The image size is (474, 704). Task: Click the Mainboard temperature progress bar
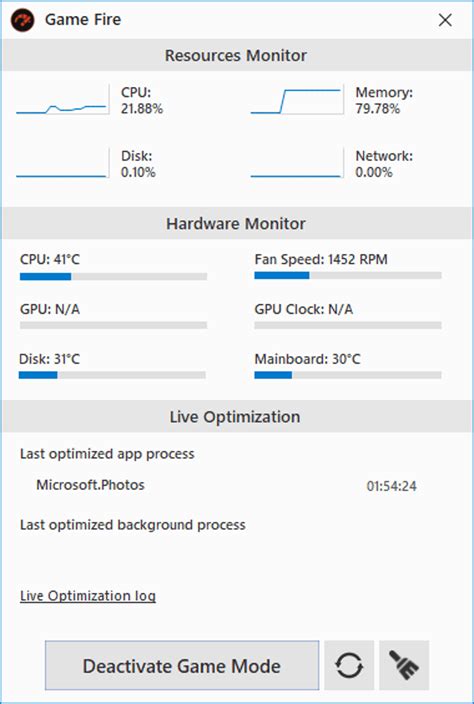point(348,375)
